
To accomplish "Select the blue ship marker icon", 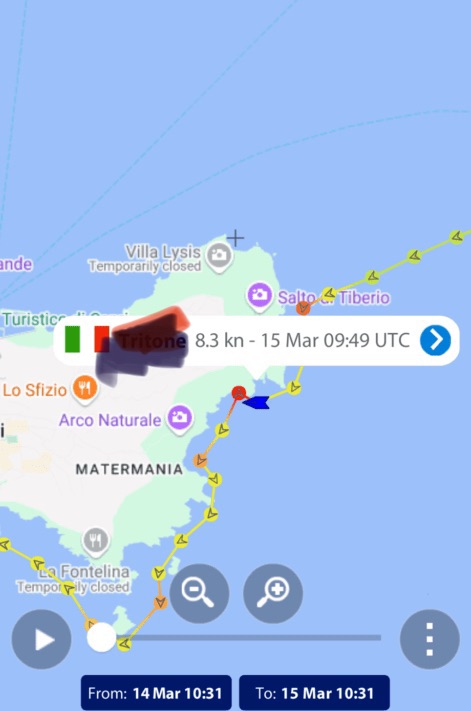I will 257,402.
